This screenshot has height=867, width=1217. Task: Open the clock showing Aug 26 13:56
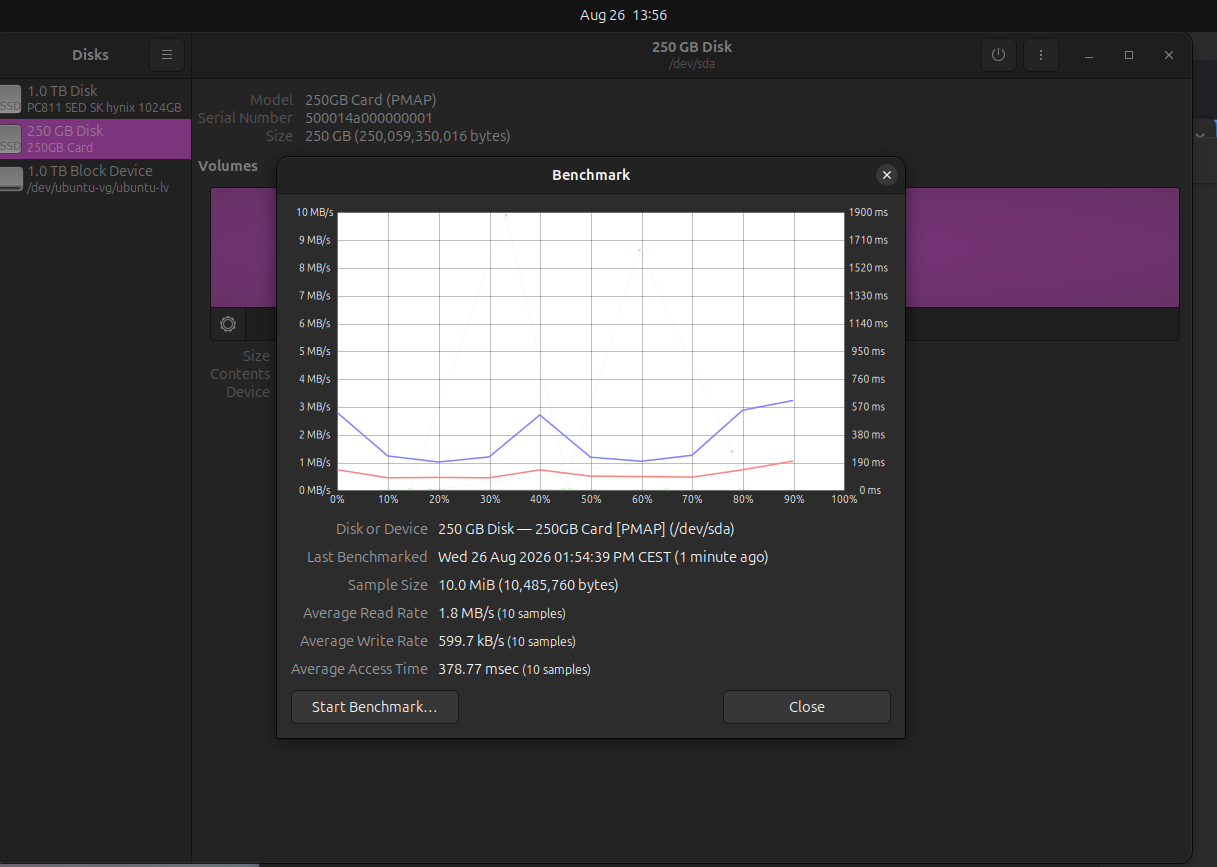pyautogui.click(x=623, y=15)
